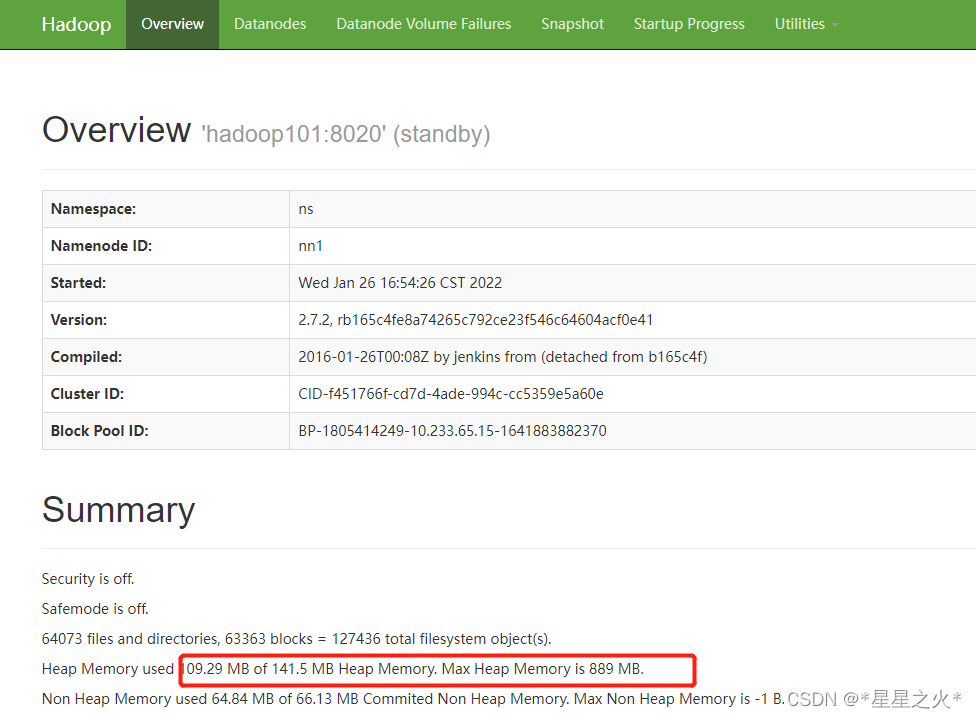976x718 pixels.
Task: Click the 'Block Pool ID:' label cell
Action: point(166,431)
